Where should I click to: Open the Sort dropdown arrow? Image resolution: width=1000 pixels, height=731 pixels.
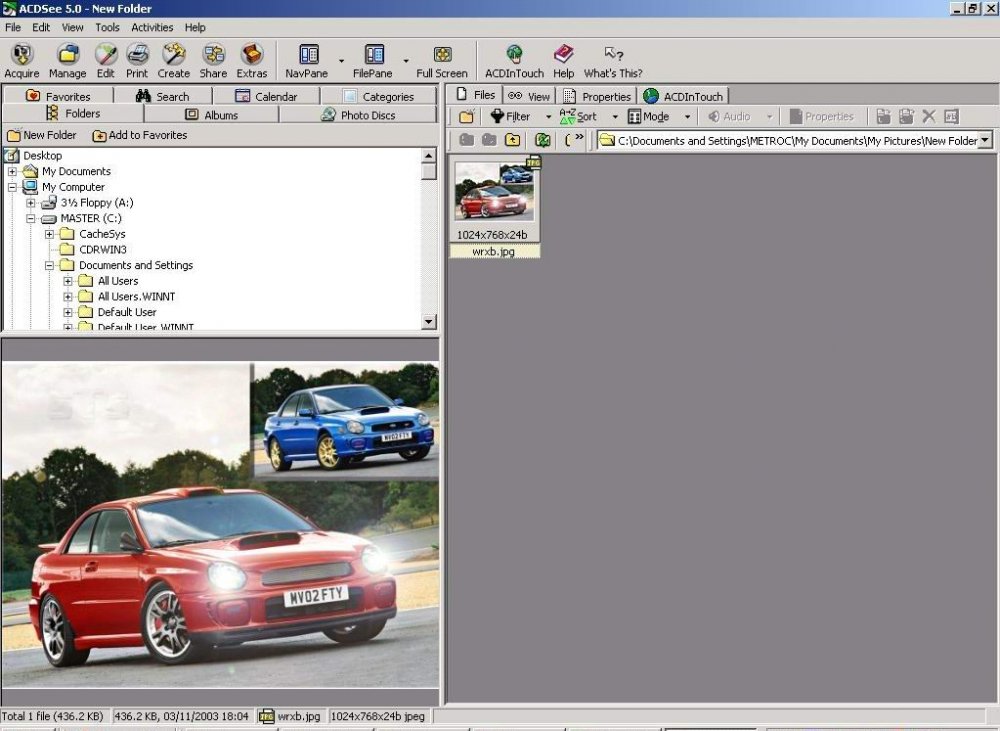[615, 117]
